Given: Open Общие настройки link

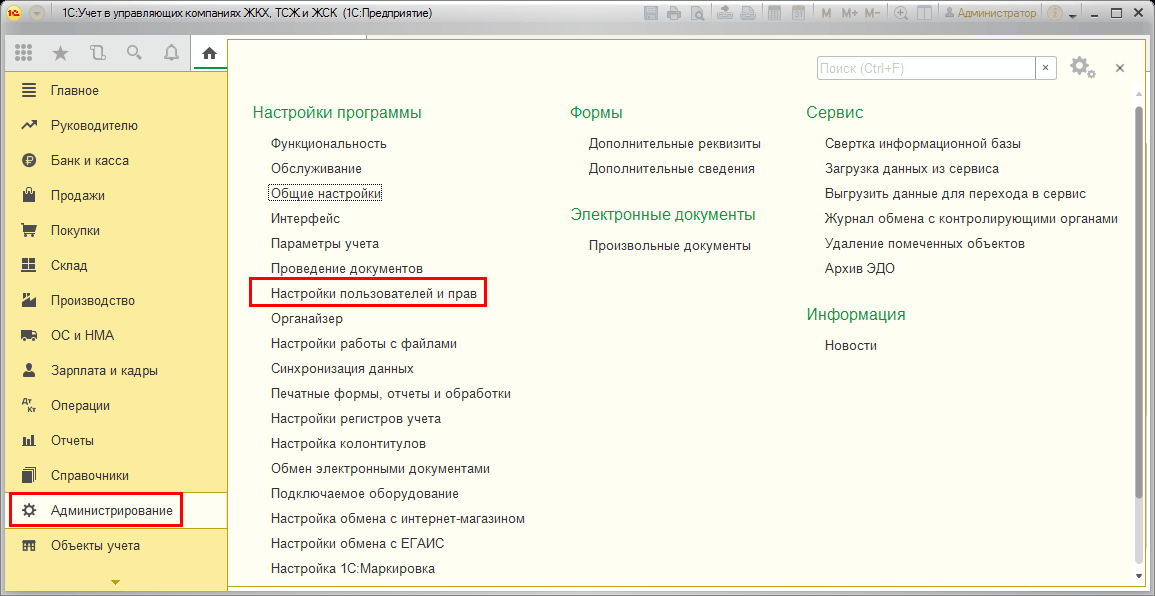Looking at the screenshot, I should 325,194.
